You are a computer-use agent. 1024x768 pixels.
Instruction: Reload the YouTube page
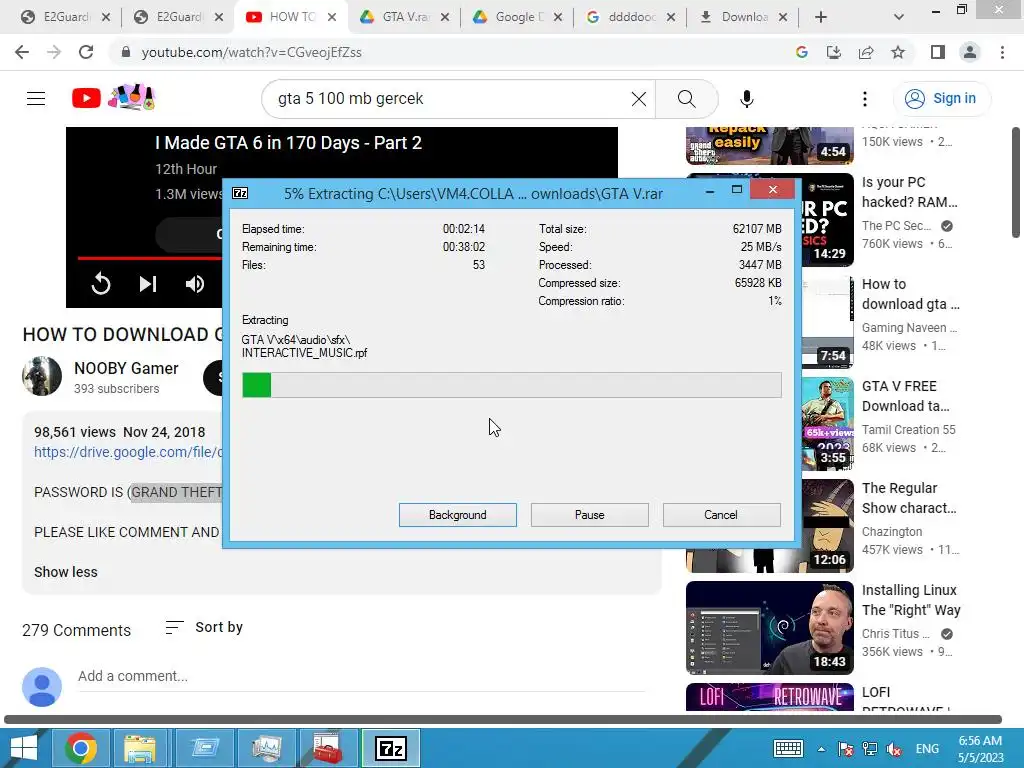86,52
